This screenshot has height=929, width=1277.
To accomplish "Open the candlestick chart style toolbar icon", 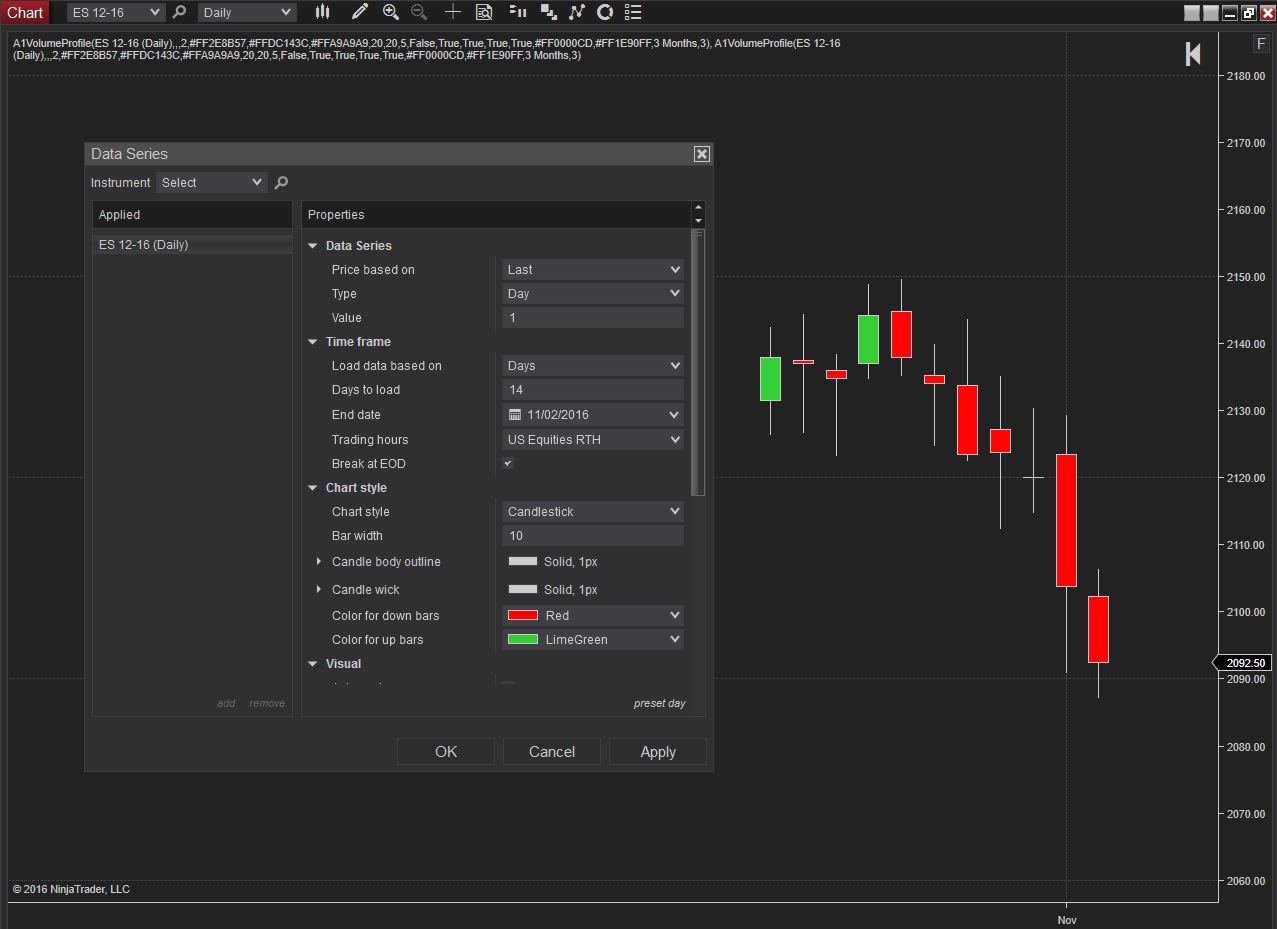I will coord(322,12).
